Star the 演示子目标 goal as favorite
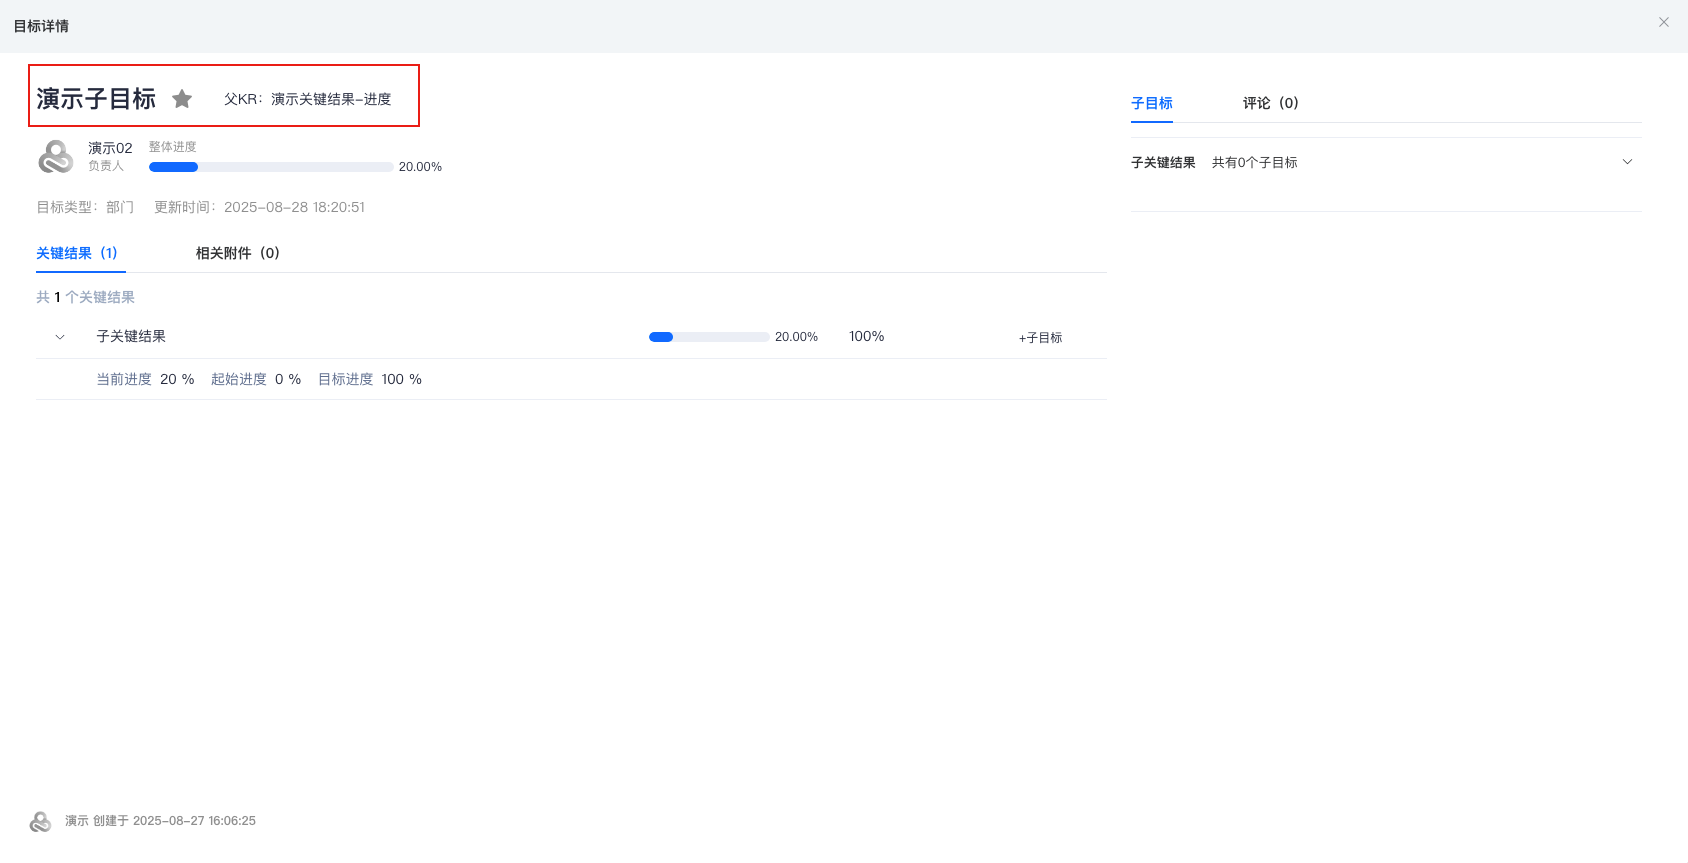The image size is (1688, 863). point(182,99)
